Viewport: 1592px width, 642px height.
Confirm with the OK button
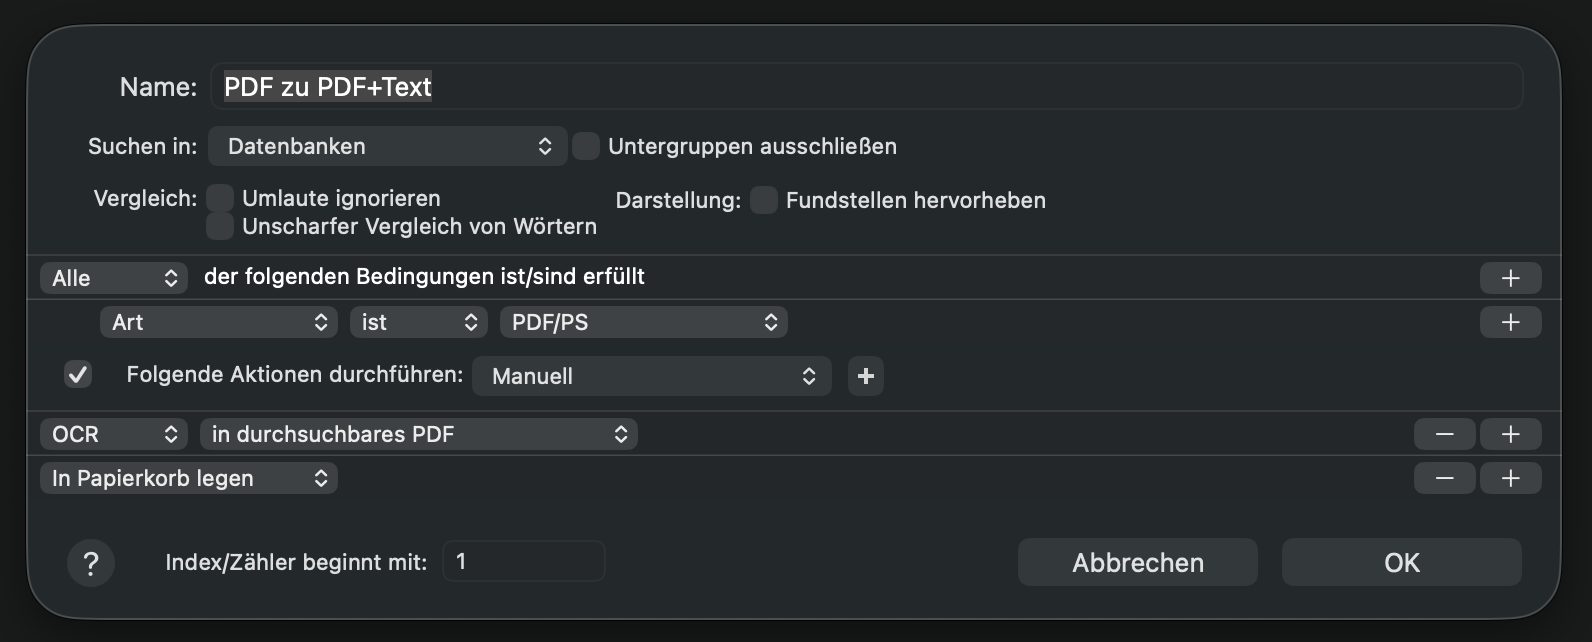[1401, 563]
